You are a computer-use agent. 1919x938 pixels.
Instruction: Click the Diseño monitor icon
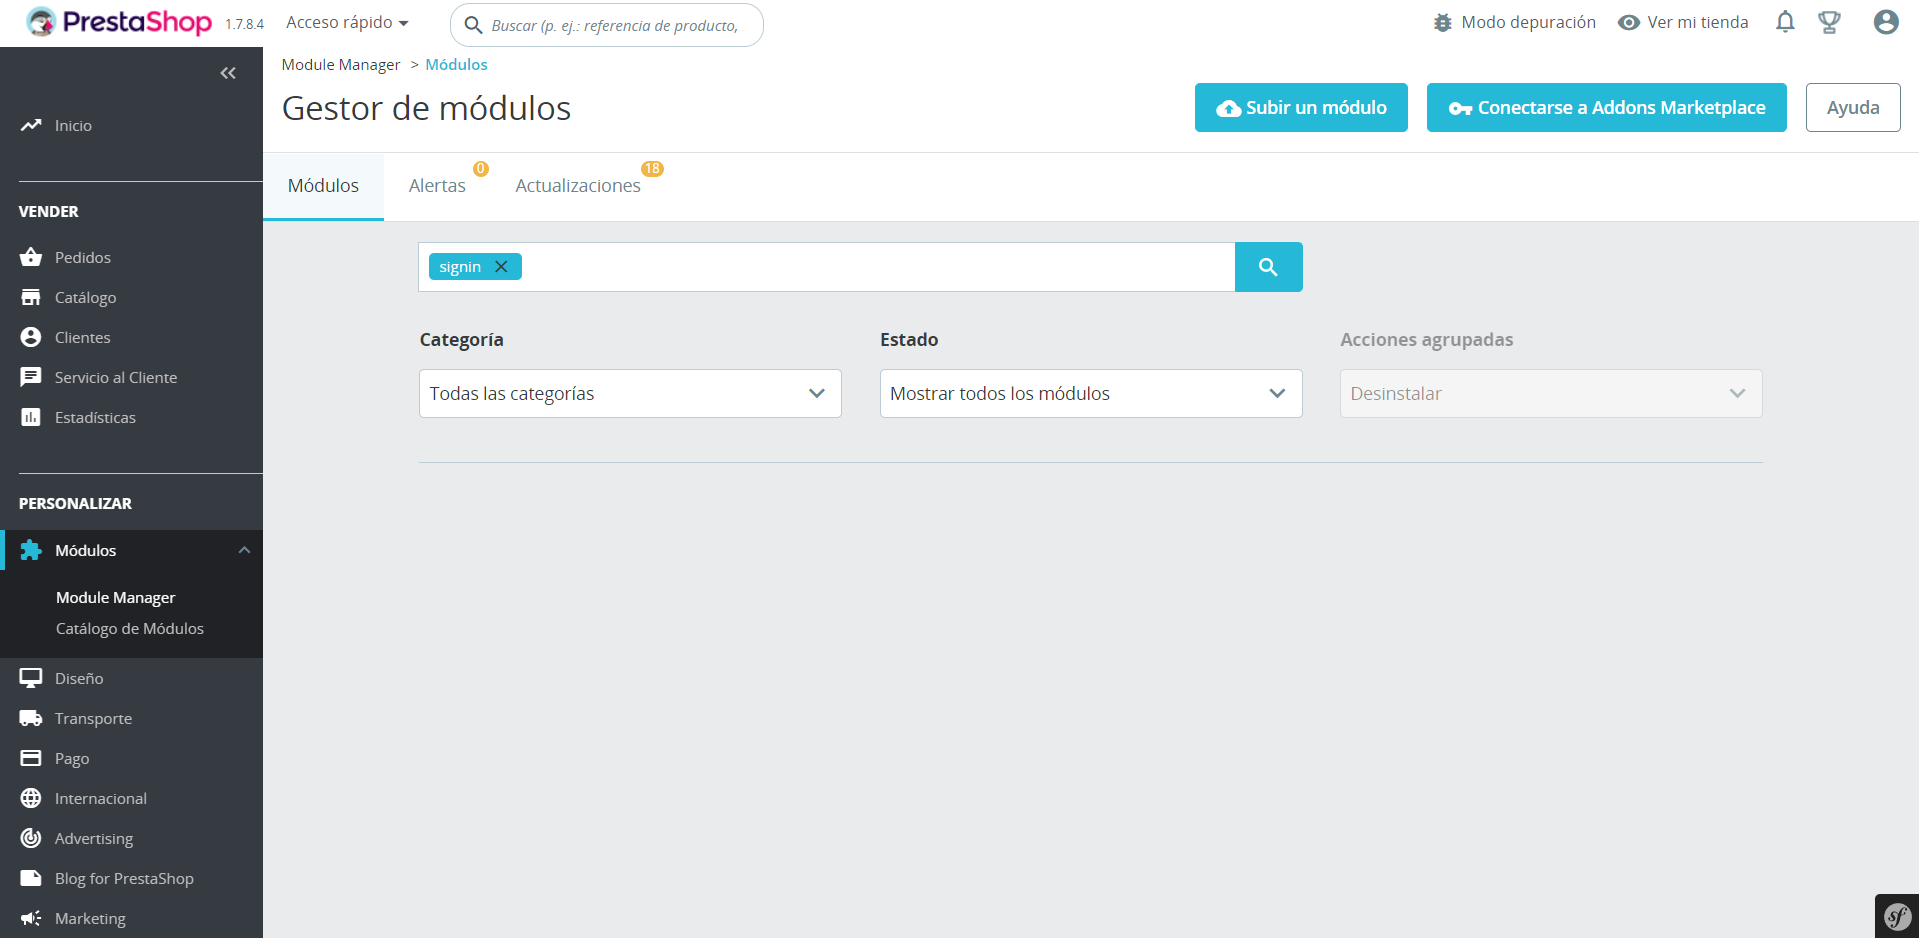(x=31, y=678)
